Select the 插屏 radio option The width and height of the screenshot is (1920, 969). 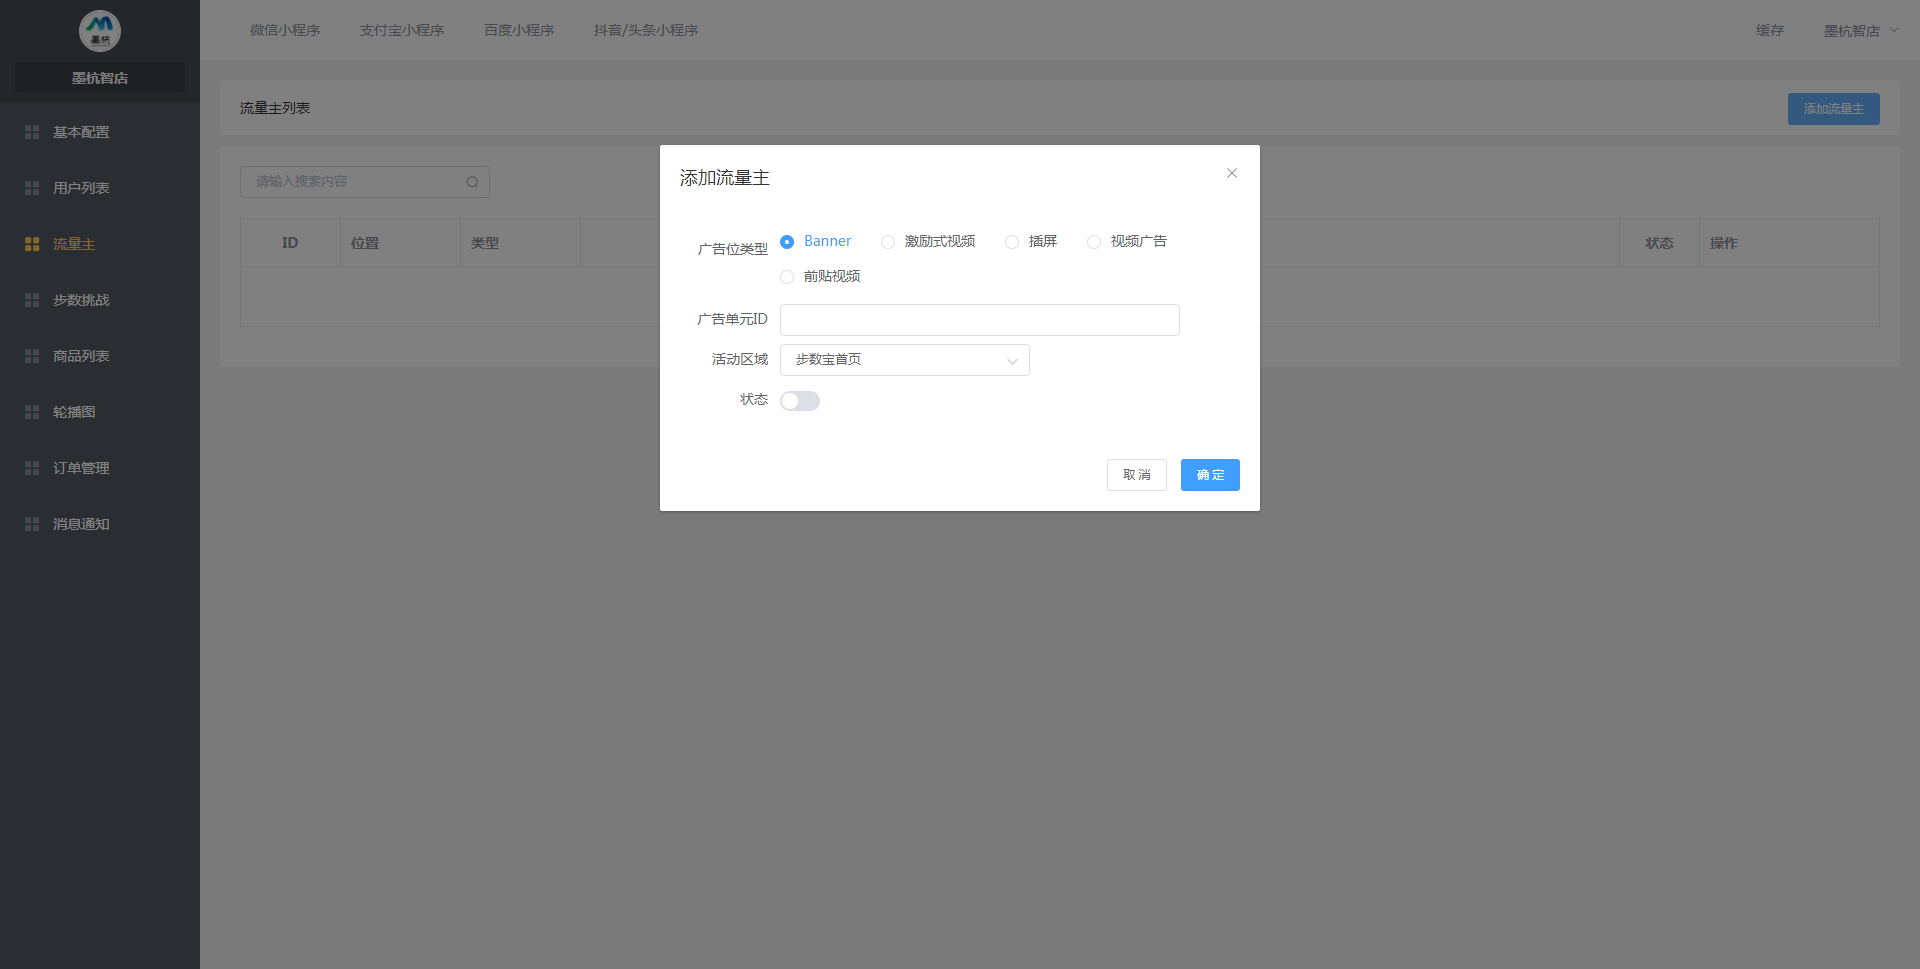coord(1012,242)
